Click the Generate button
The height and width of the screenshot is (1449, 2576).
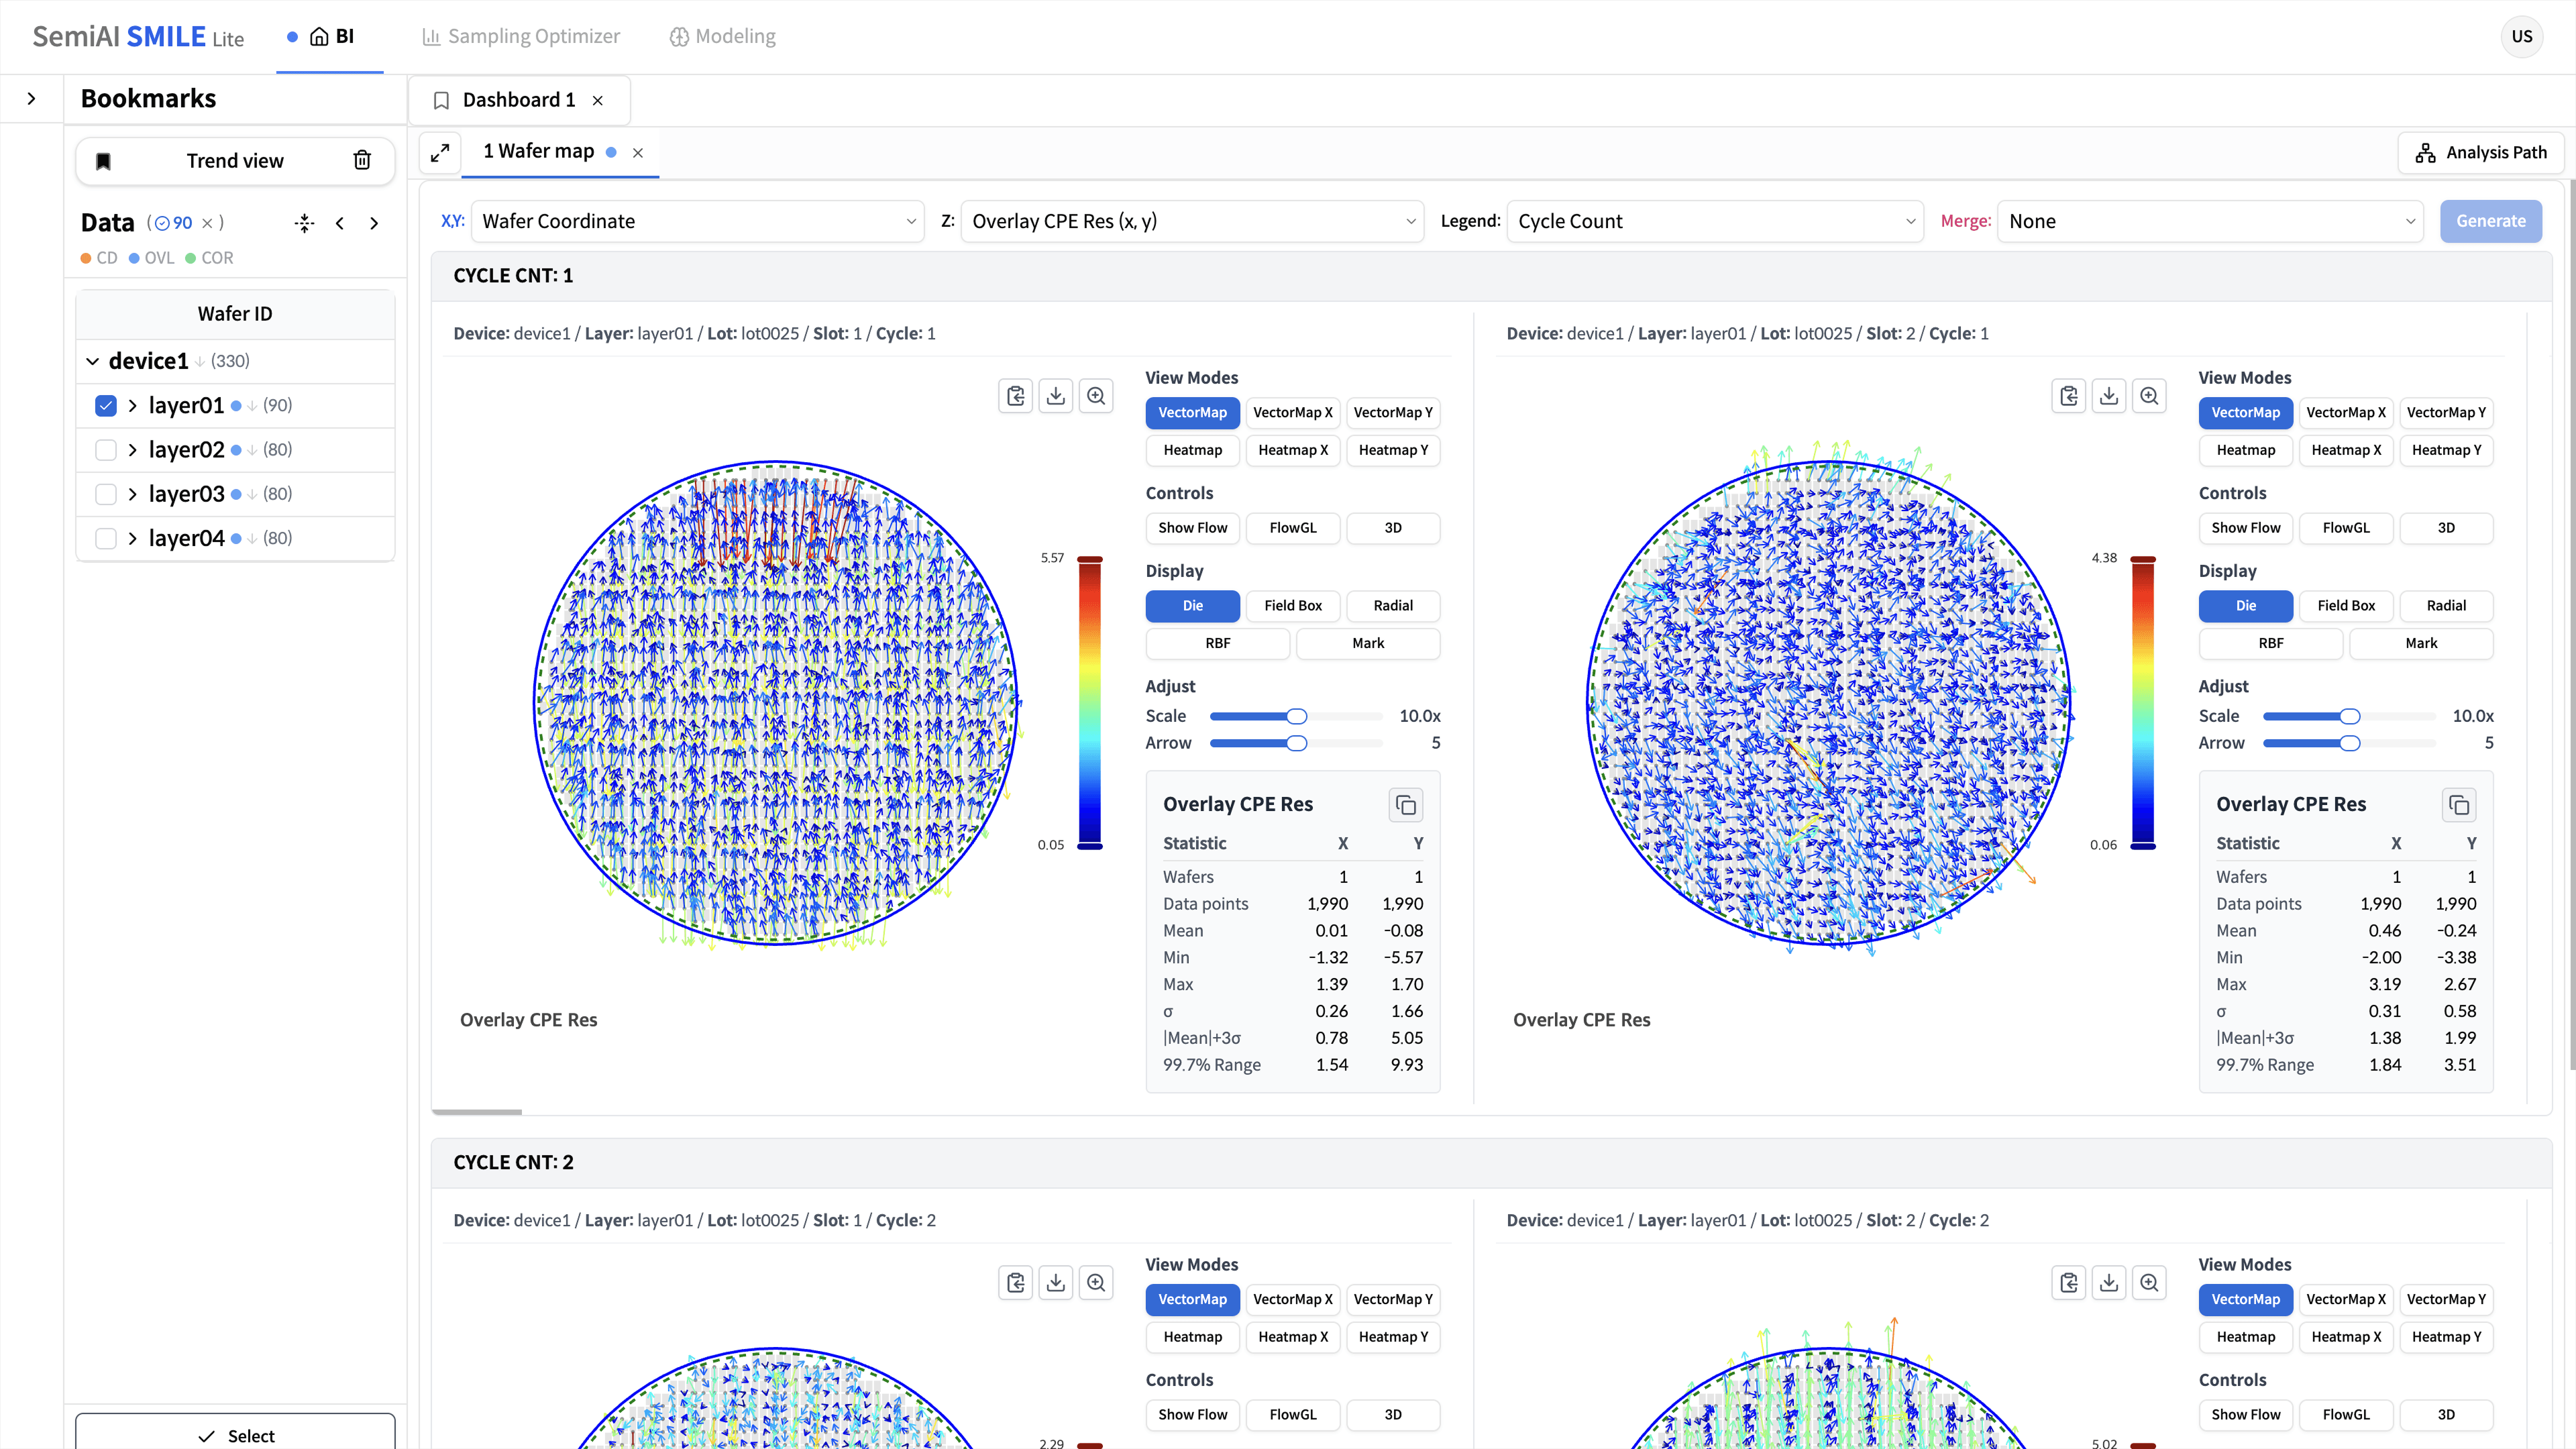click(x=2490, y=221)
